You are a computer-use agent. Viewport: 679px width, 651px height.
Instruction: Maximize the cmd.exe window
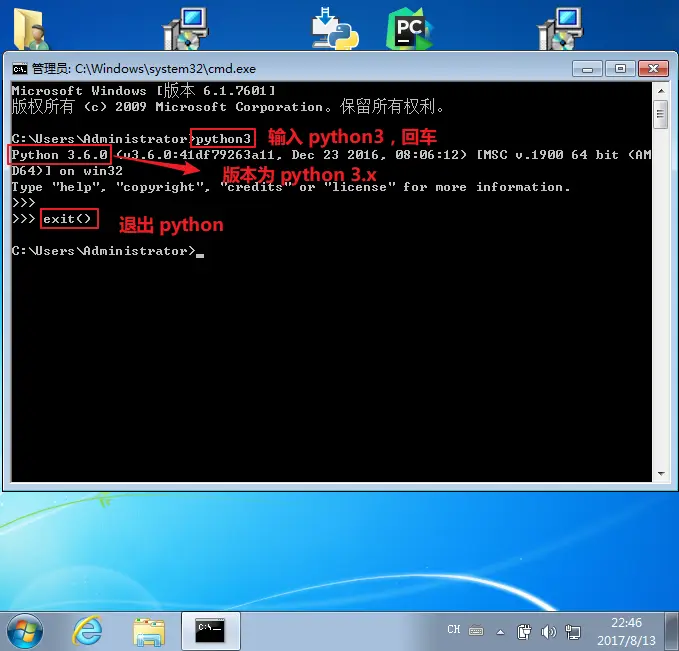[620, 69]
